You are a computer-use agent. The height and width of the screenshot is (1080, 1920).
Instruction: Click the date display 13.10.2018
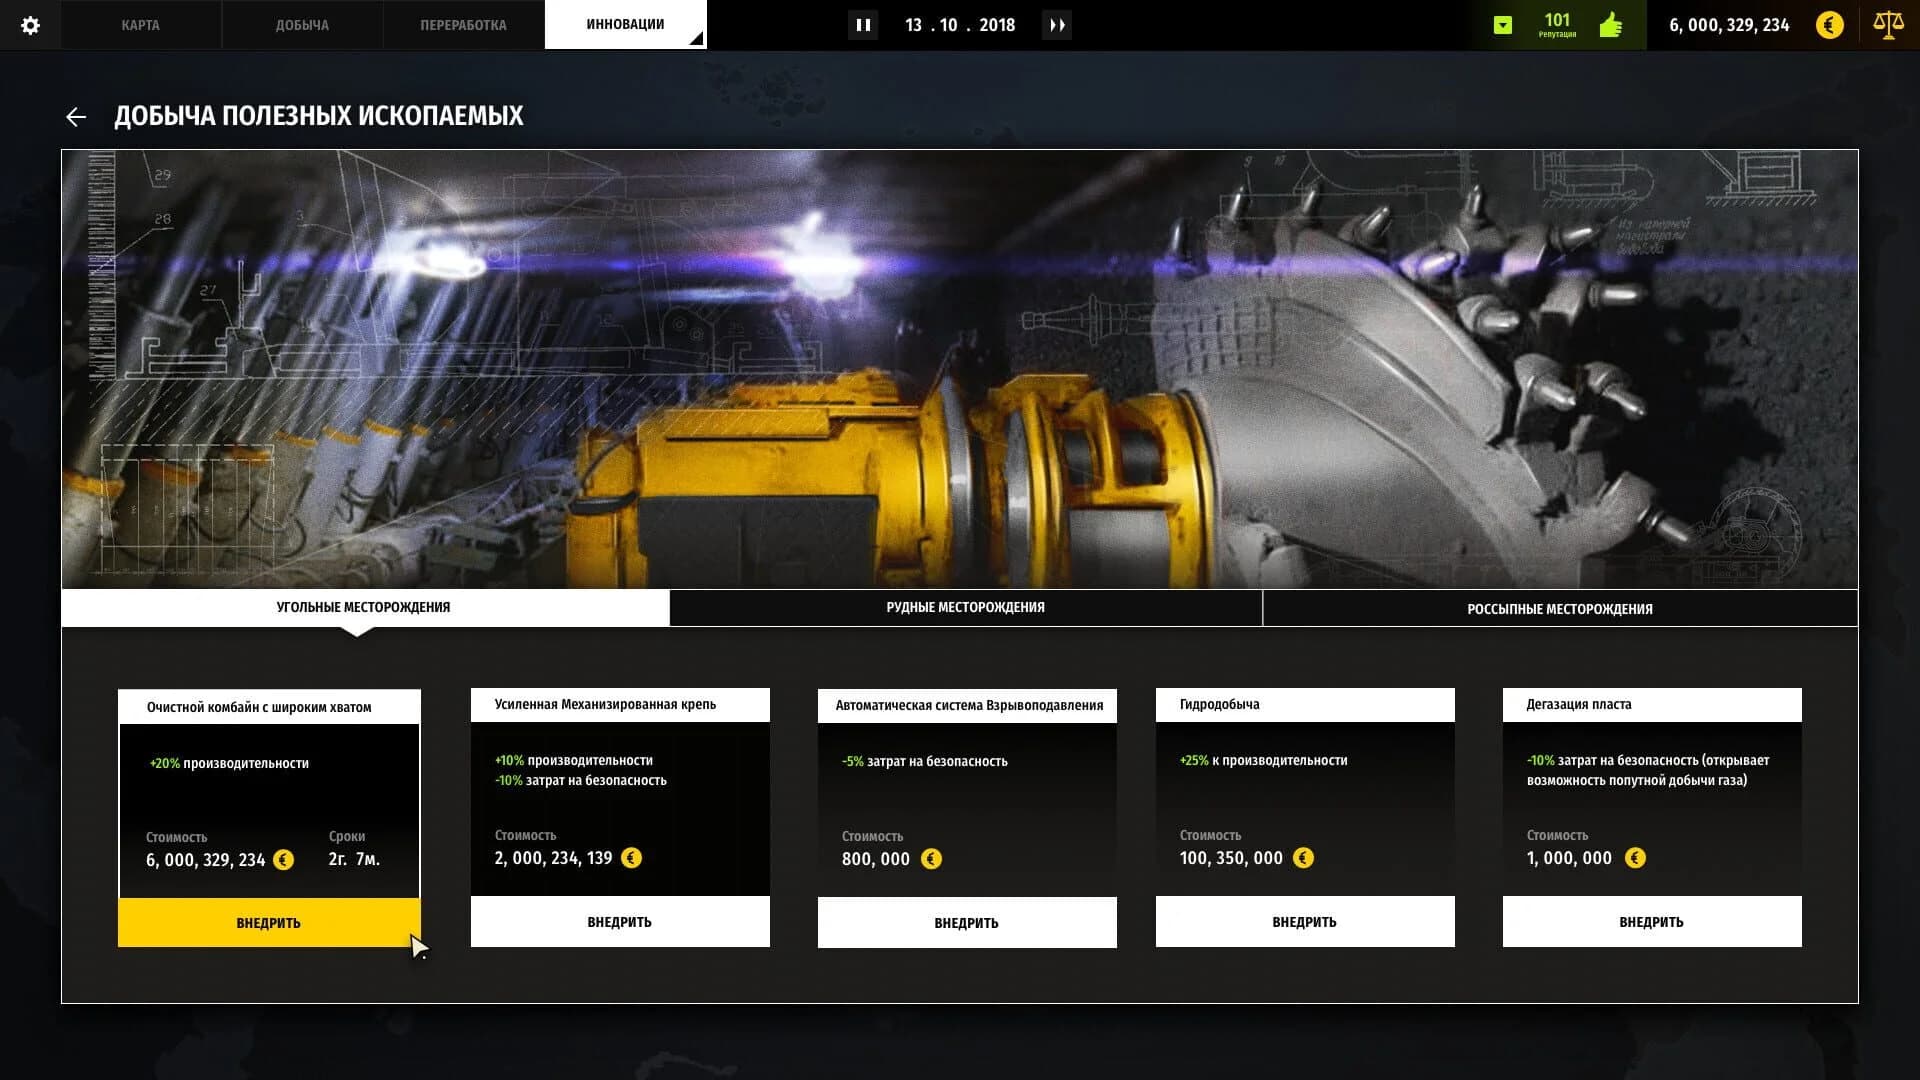(960, 25)
